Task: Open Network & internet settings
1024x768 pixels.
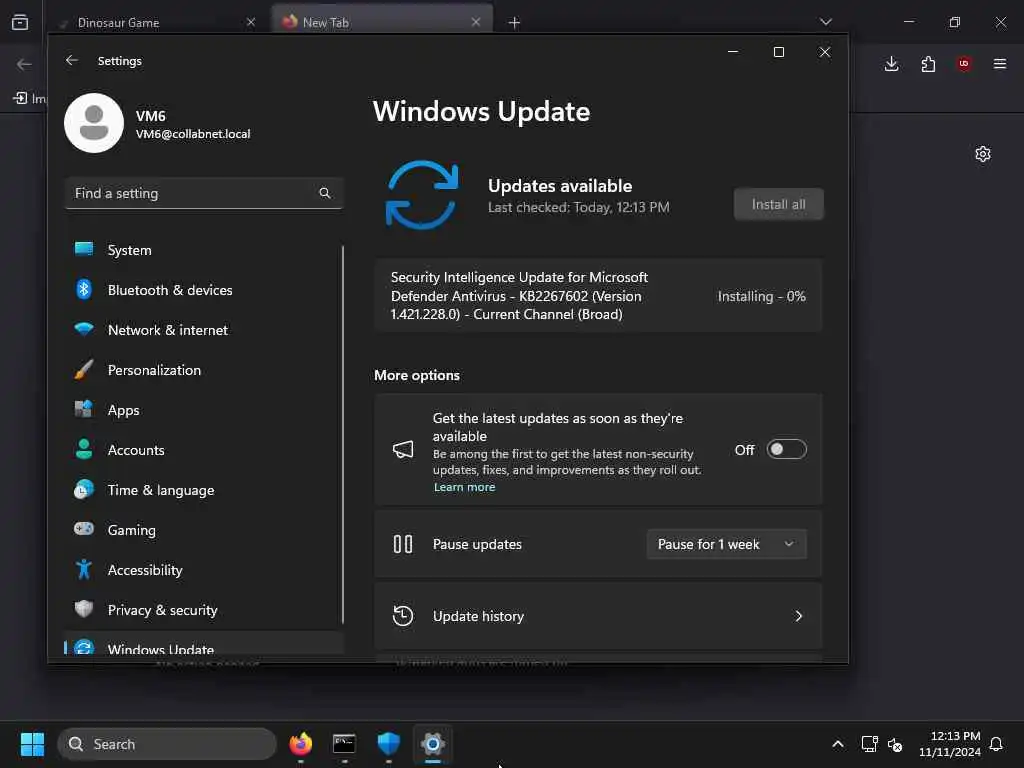Action: (x=203, y=330)
